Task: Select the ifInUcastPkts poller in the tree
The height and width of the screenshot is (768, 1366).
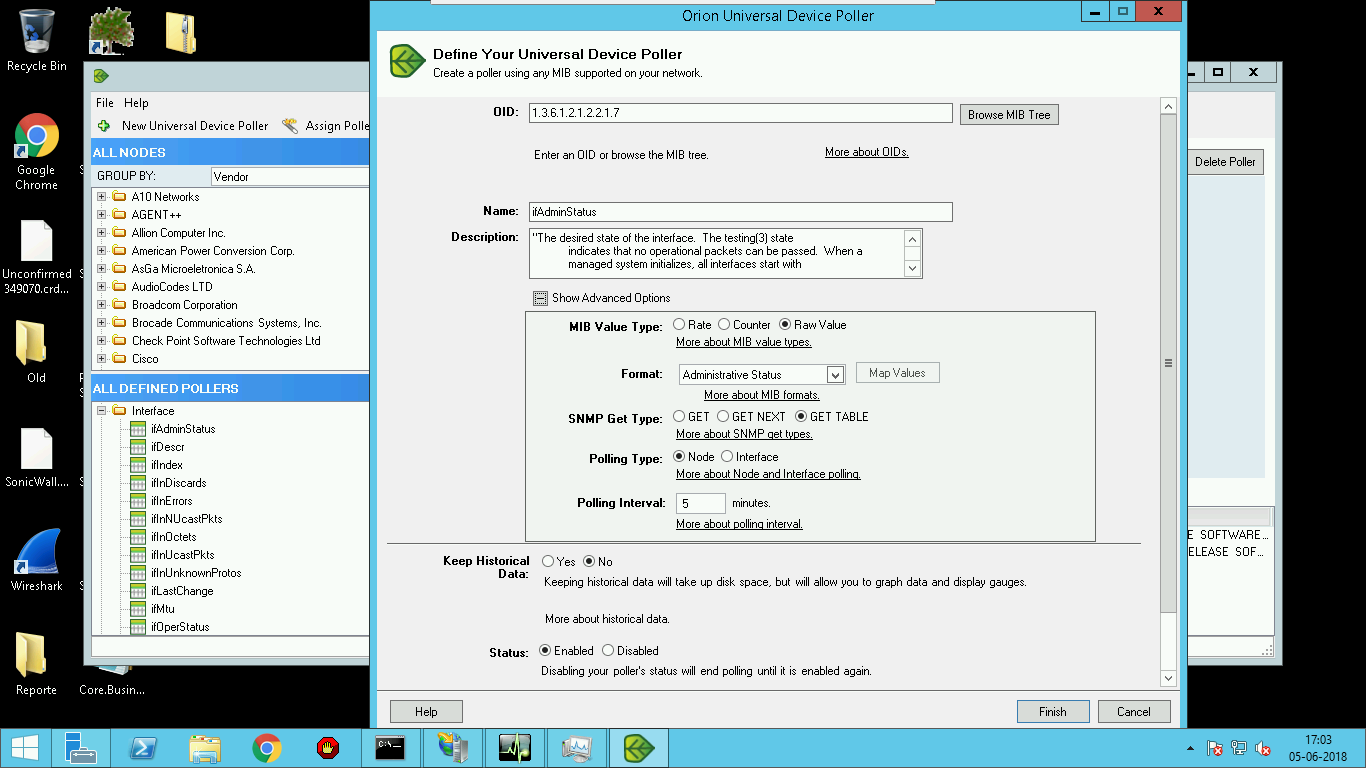Action: click(182, 555)
